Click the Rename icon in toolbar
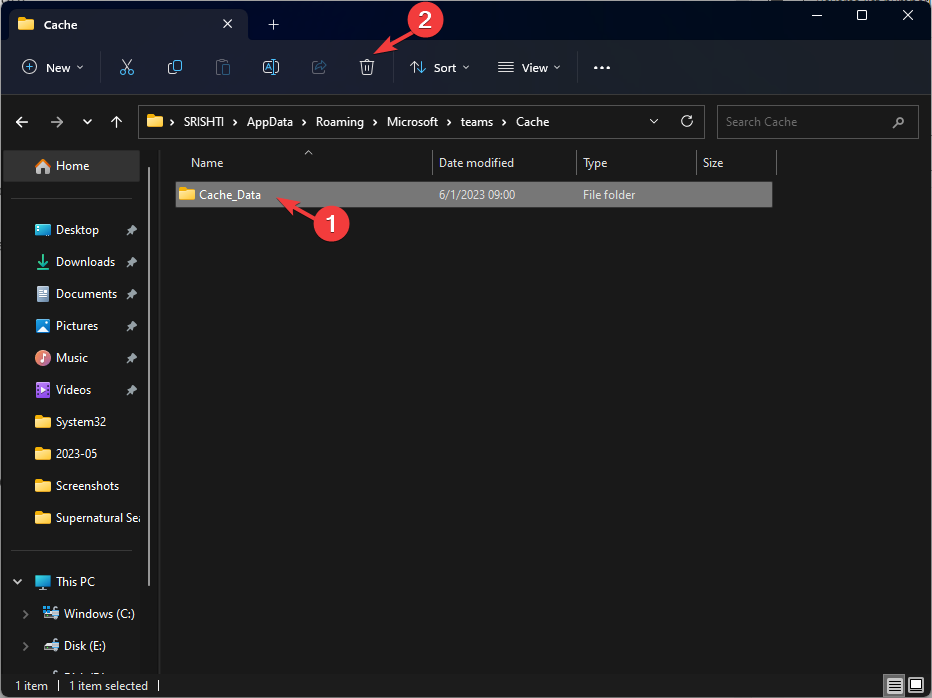The width and height of the screenshot is (932, 698). [271, 67]
